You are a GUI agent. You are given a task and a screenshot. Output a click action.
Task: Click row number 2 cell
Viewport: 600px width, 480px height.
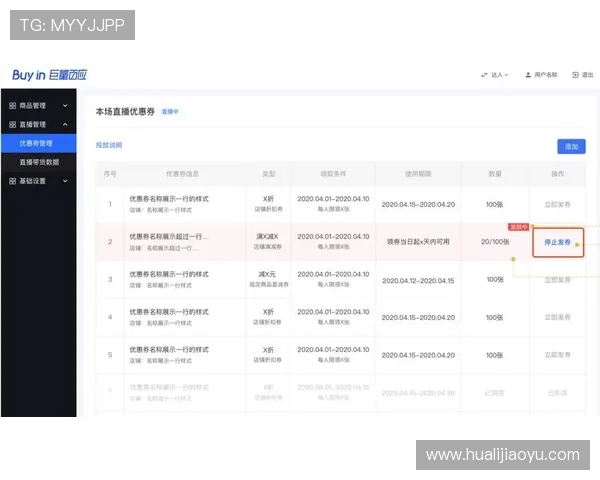(110, 242)
